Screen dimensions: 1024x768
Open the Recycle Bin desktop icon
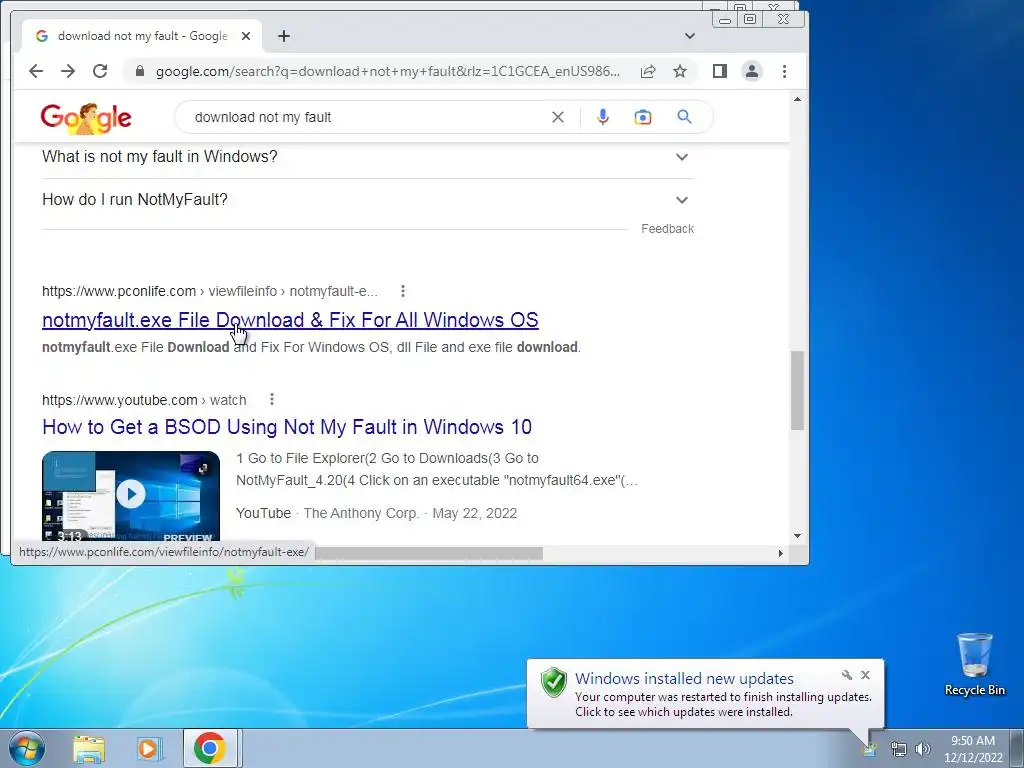974,664
